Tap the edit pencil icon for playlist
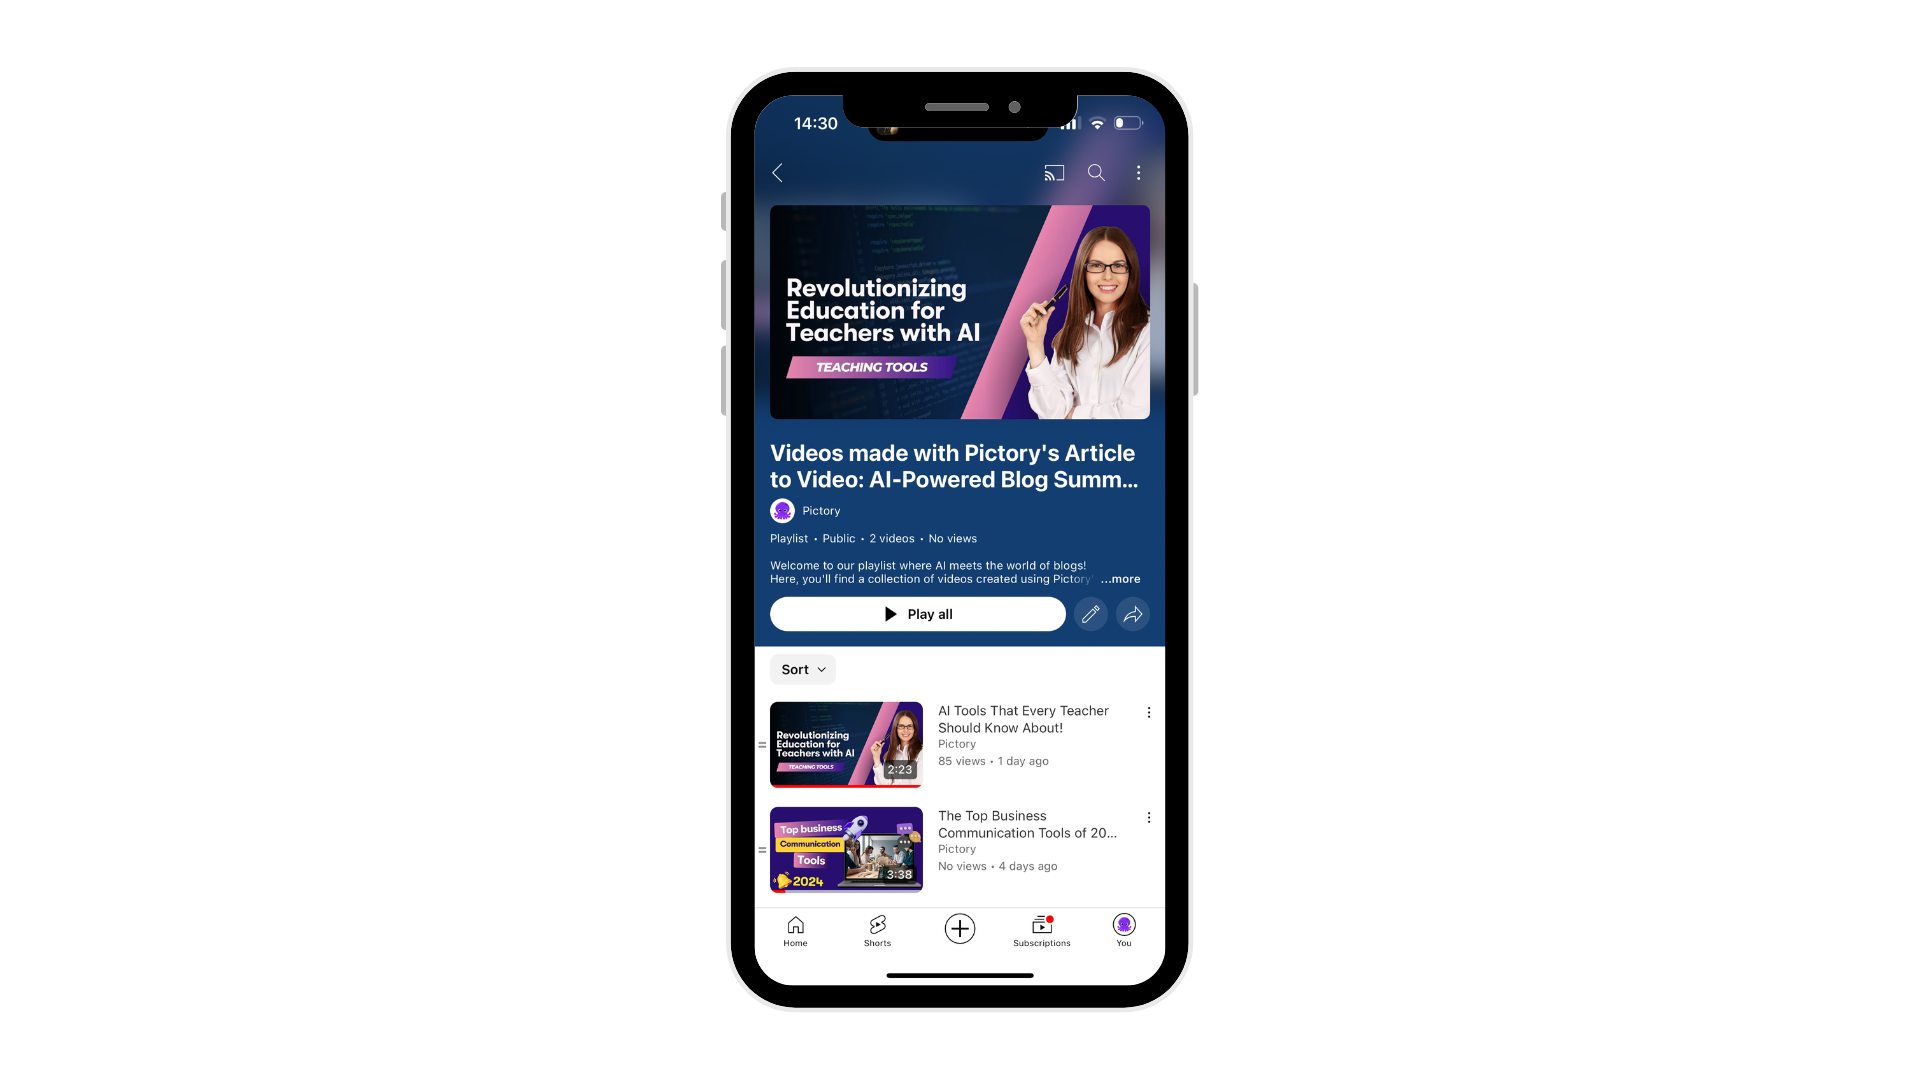This screenshot has height=1080, width=1920. coord(1091,615)
